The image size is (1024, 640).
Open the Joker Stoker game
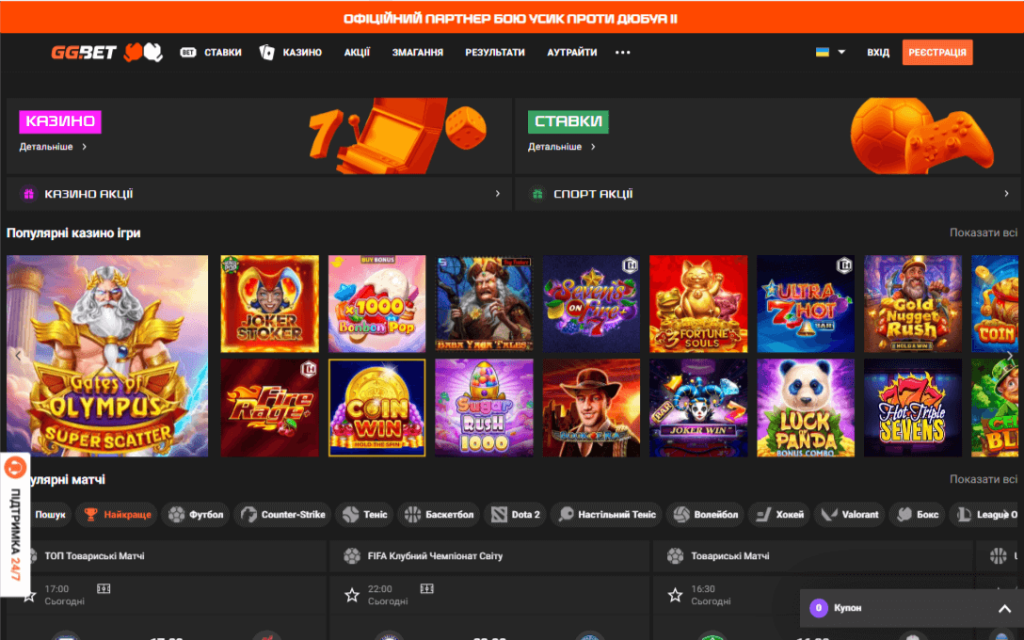(x=270, y=304)
